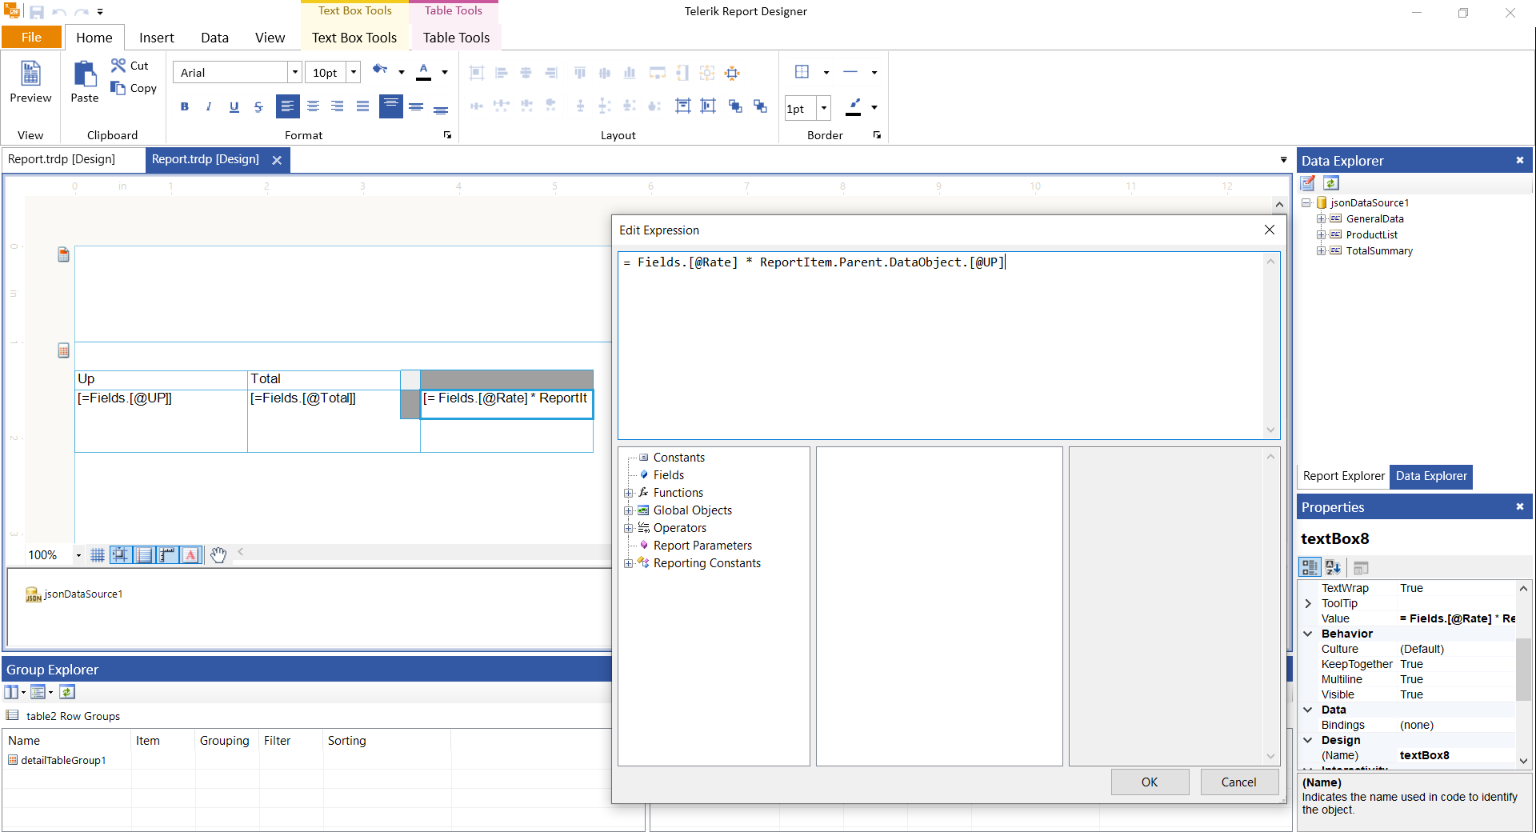1536x833 pixels.
Task: Click the Data Explorer refresh icon
Action: click(x=1331, y=183)
